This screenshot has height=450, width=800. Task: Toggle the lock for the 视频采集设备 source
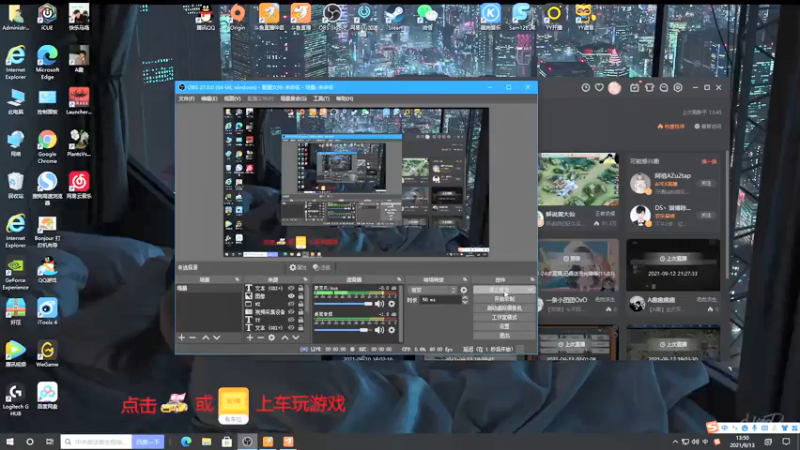(301, 312)
